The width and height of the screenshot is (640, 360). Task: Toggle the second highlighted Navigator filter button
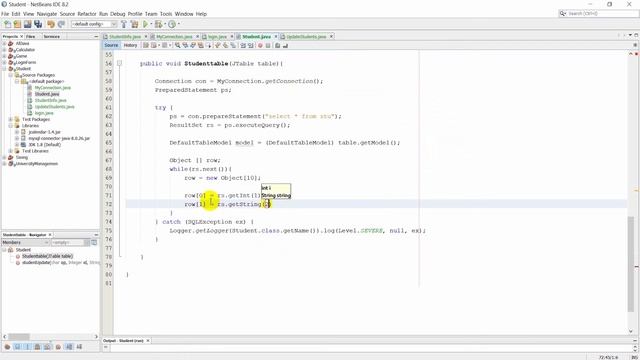pyautogui.click(x=17, y=347)
